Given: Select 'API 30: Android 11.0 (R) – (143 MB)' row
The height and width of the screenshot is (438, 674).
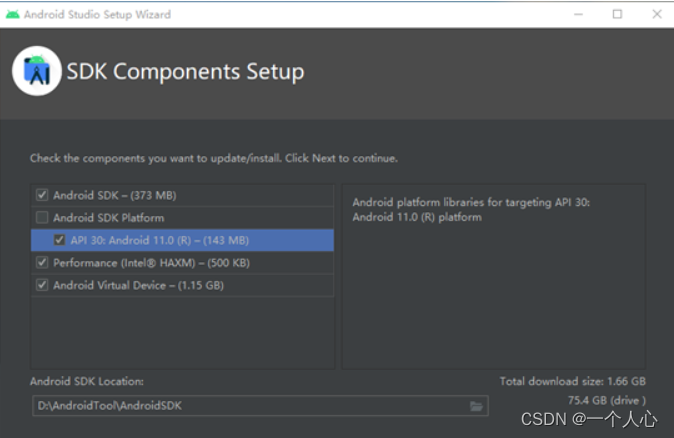Looking at the screenshot, I should 182,240.
